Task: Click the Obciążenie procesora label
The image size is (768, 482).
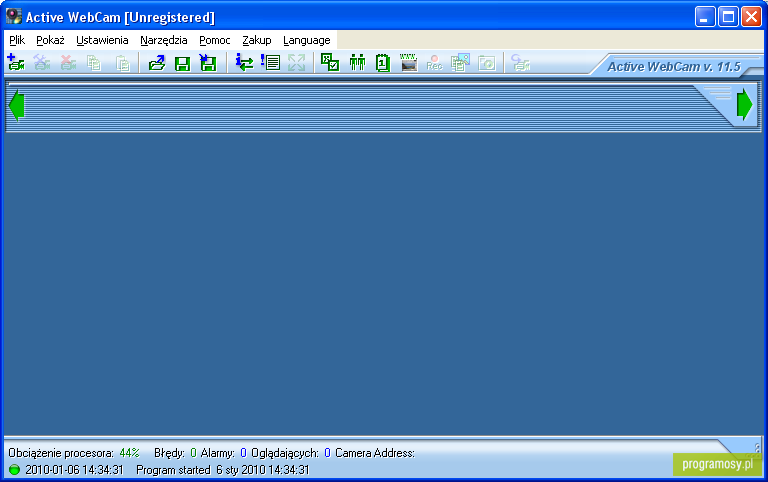Action: coord(61,453)
